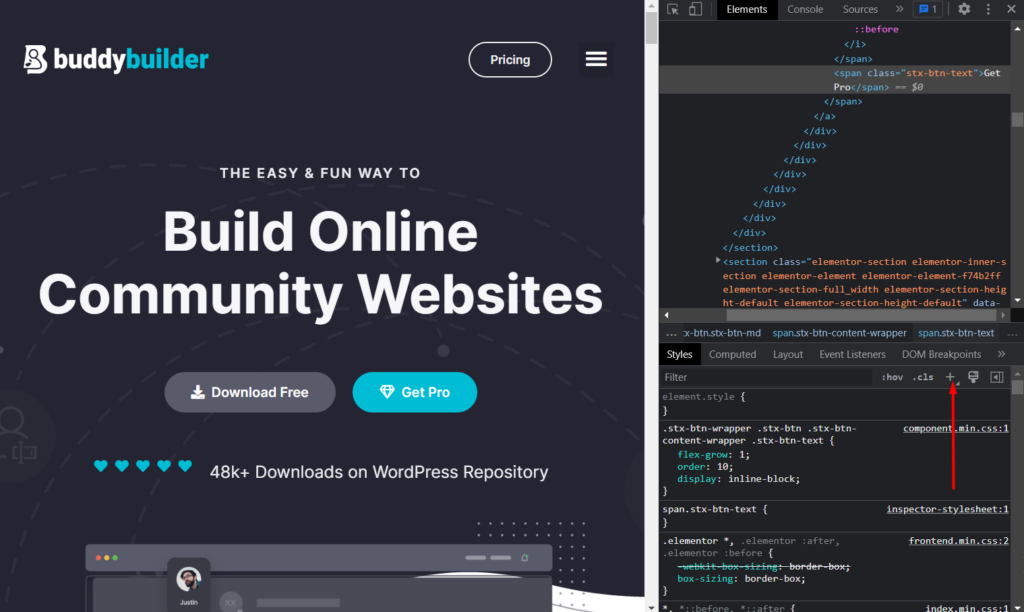Click the flex-grow: 1 declaration

coord(714,455)
